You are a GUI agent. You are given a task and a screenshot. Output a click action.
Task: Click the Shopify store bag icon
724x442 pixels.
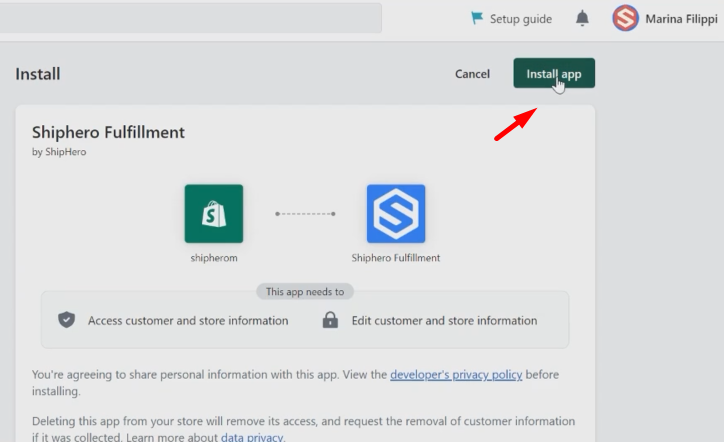[214, 213]
